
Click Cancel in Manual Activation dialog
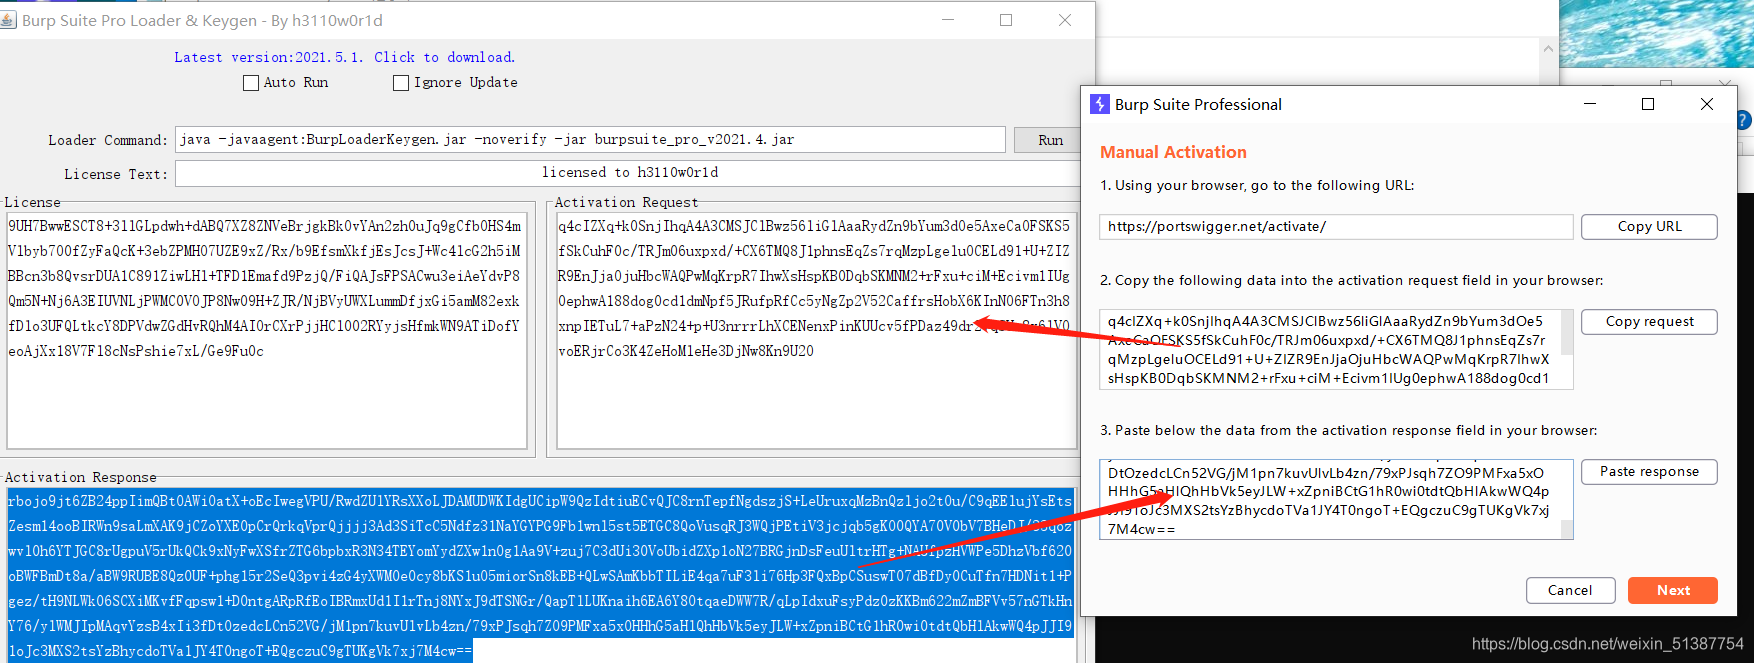(1570, 590)
